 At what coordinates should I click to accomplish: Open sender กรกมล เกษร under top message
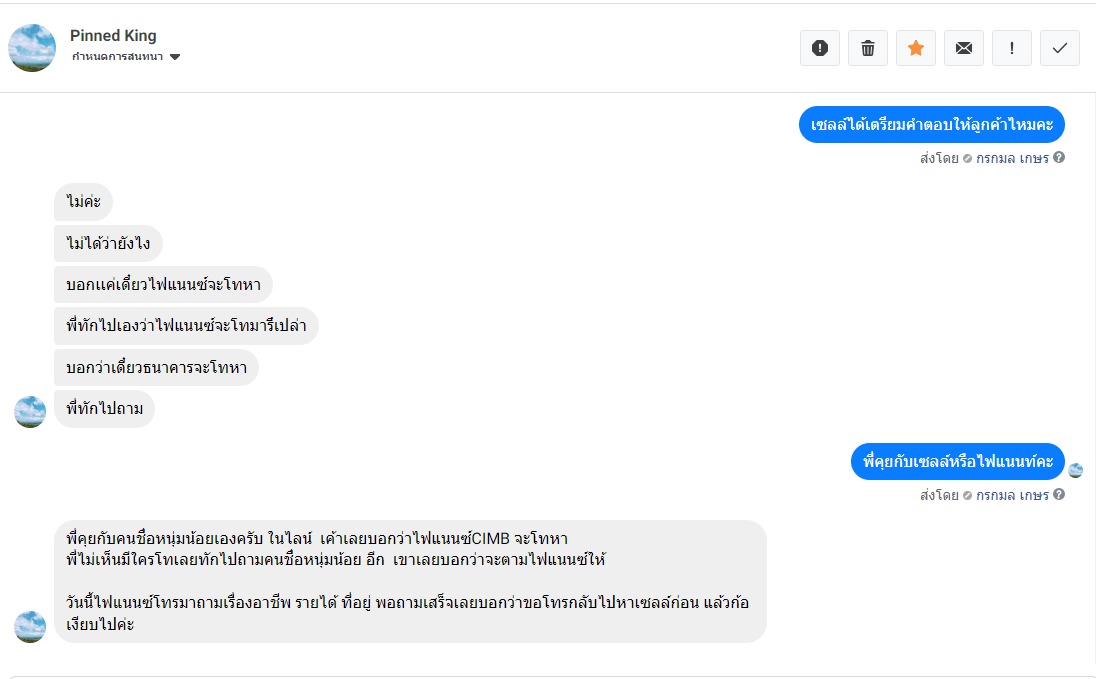coord(1012,157)
